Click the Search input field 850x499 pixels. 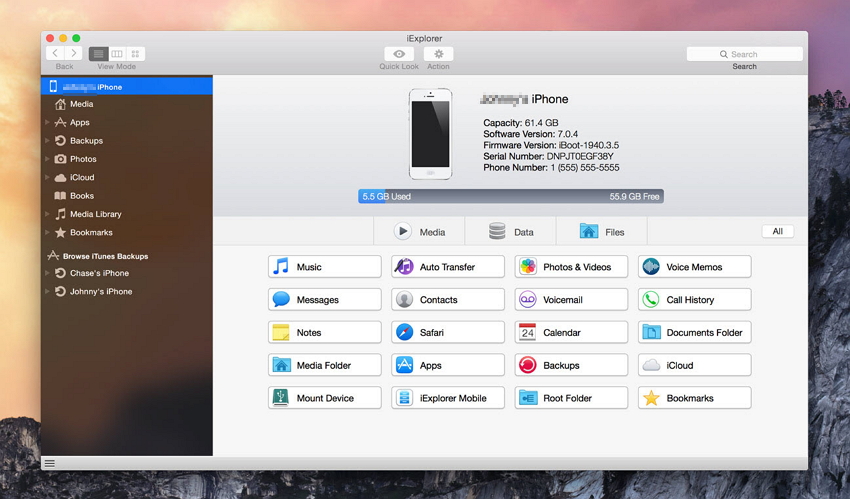744,54
